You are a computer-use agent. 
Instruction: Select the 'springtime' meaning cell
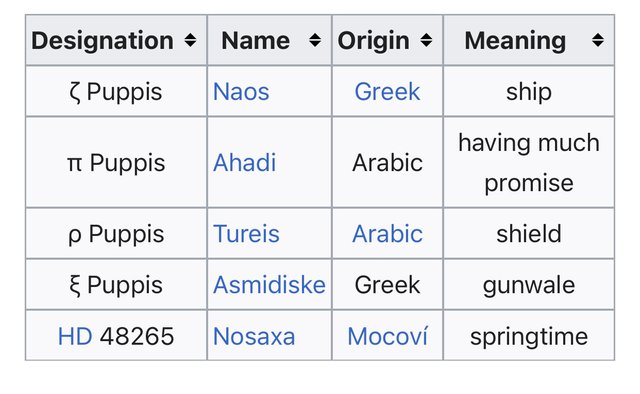point(529,336)
